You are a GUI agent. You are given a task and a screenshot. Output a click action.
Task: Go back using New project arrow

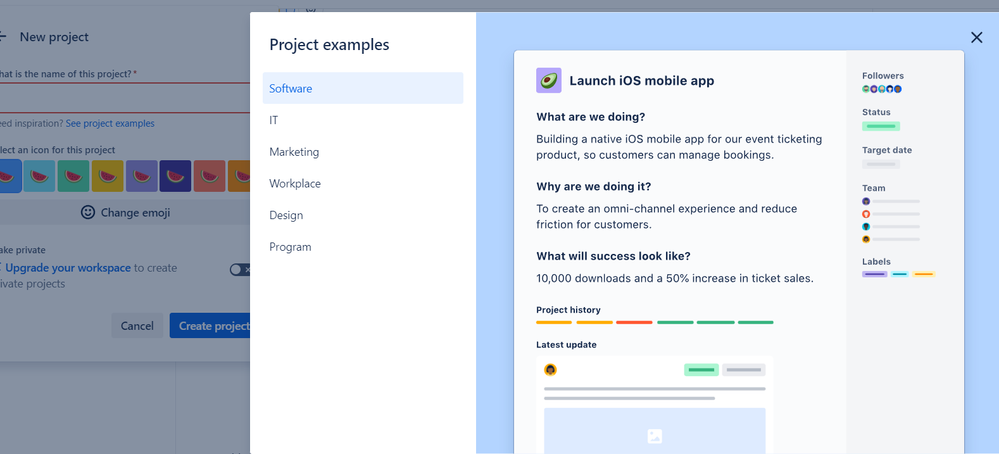[x=3, y=37]
